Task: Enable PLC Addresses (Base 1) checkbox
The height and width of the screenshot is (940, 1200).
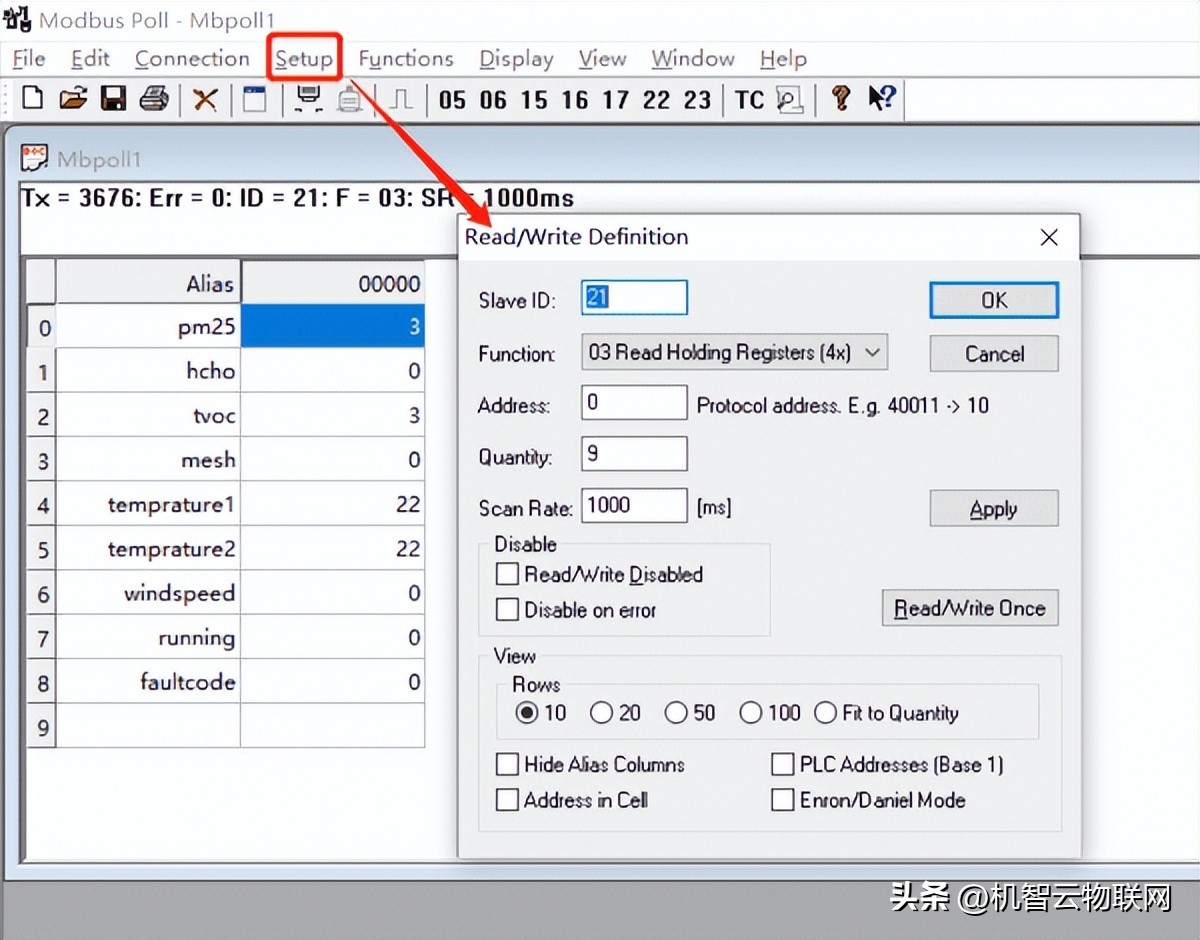Action: click(783, 764)
